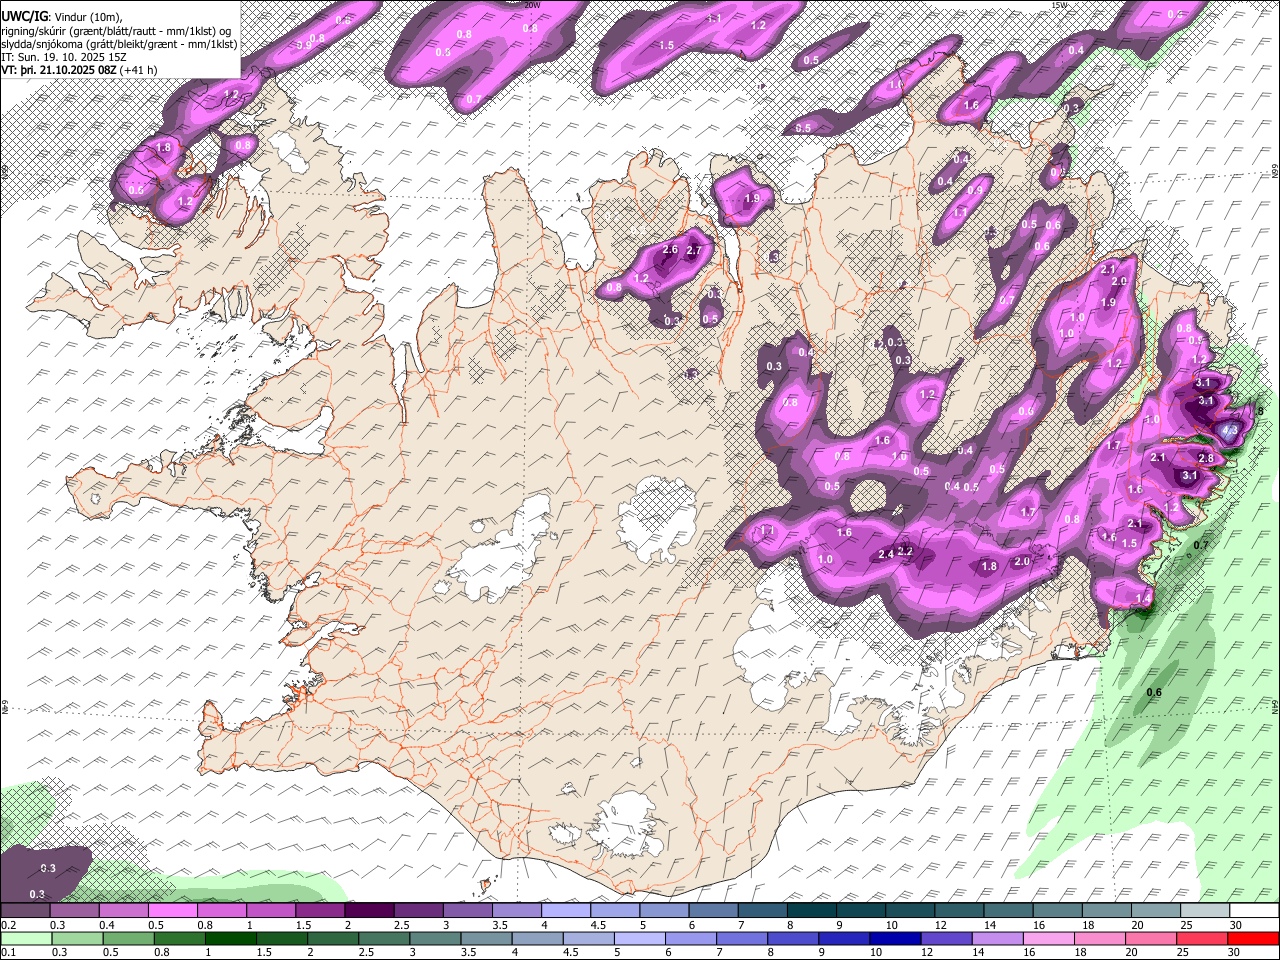Click the 2.6 precipitation value in the north
This screenshot has height=960, width=1280.
pos(670,250)
